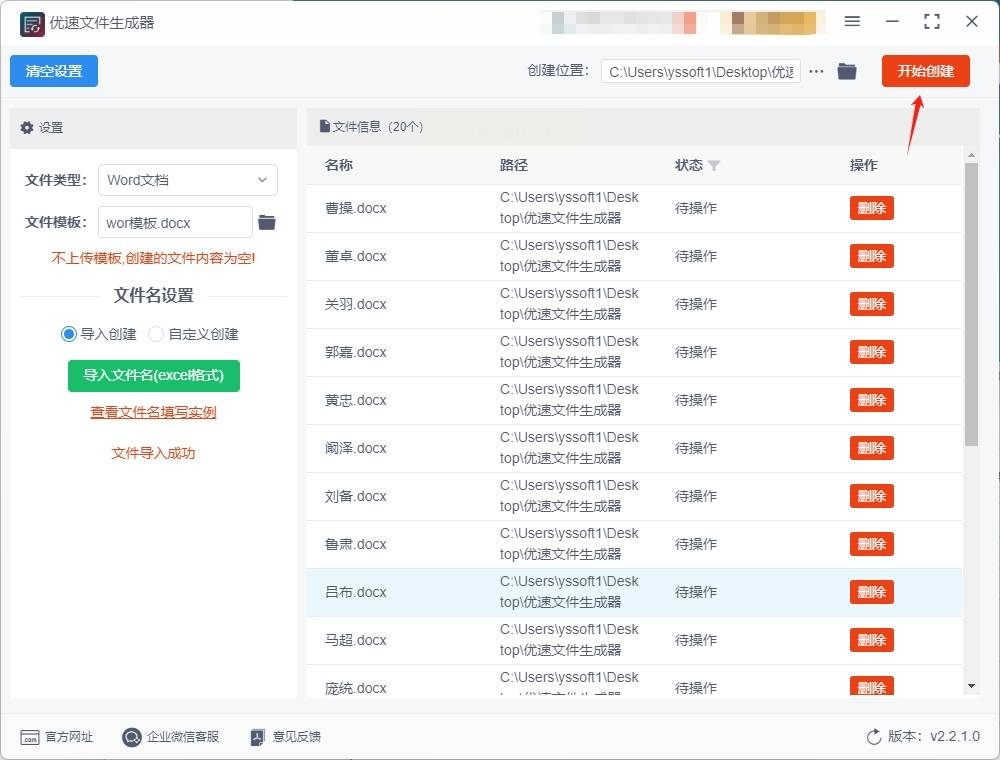Viewport: 1000px width, 760px height.
Task: Select file name 郭嘉.docx
Action: click(355, 352)
